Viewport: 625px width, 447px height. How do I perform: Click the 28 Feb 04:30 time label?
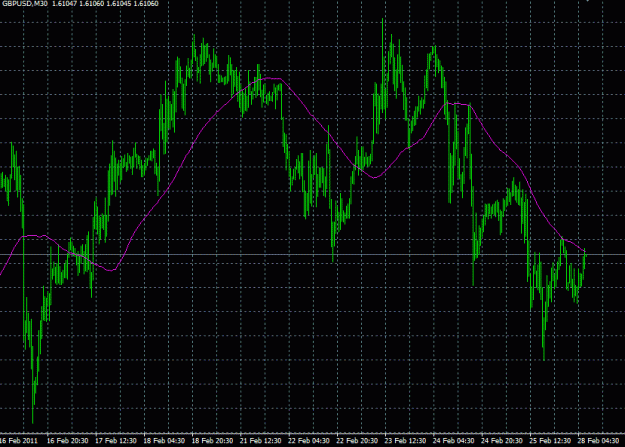[598, 441]
